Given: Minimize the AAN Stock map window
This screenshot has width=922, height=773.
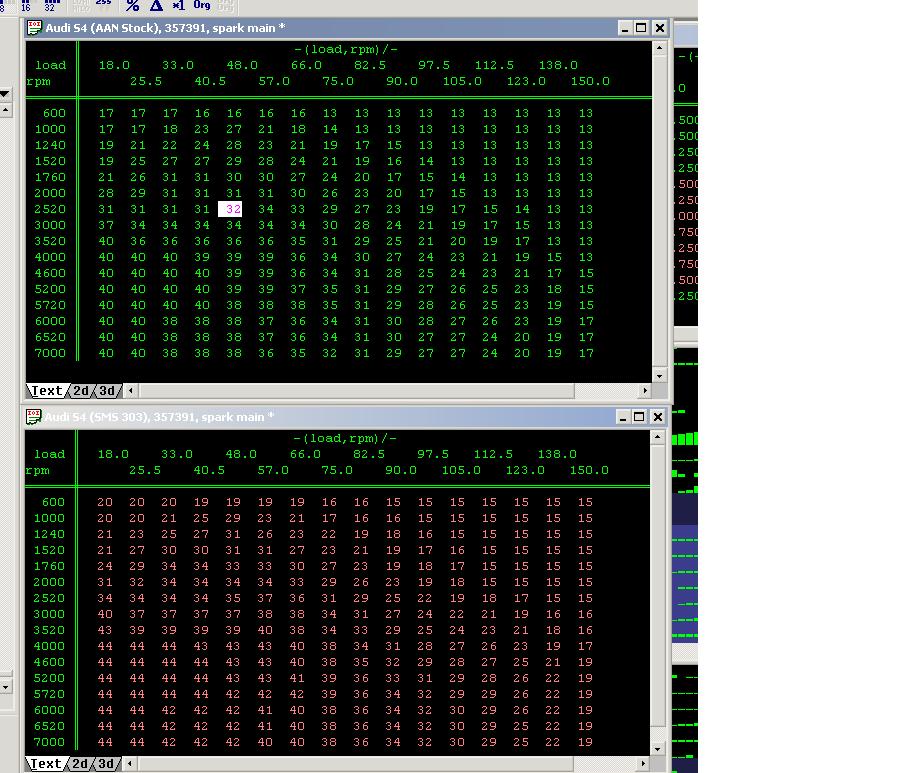Looking at the screenshot, I should tap(625, 28).
